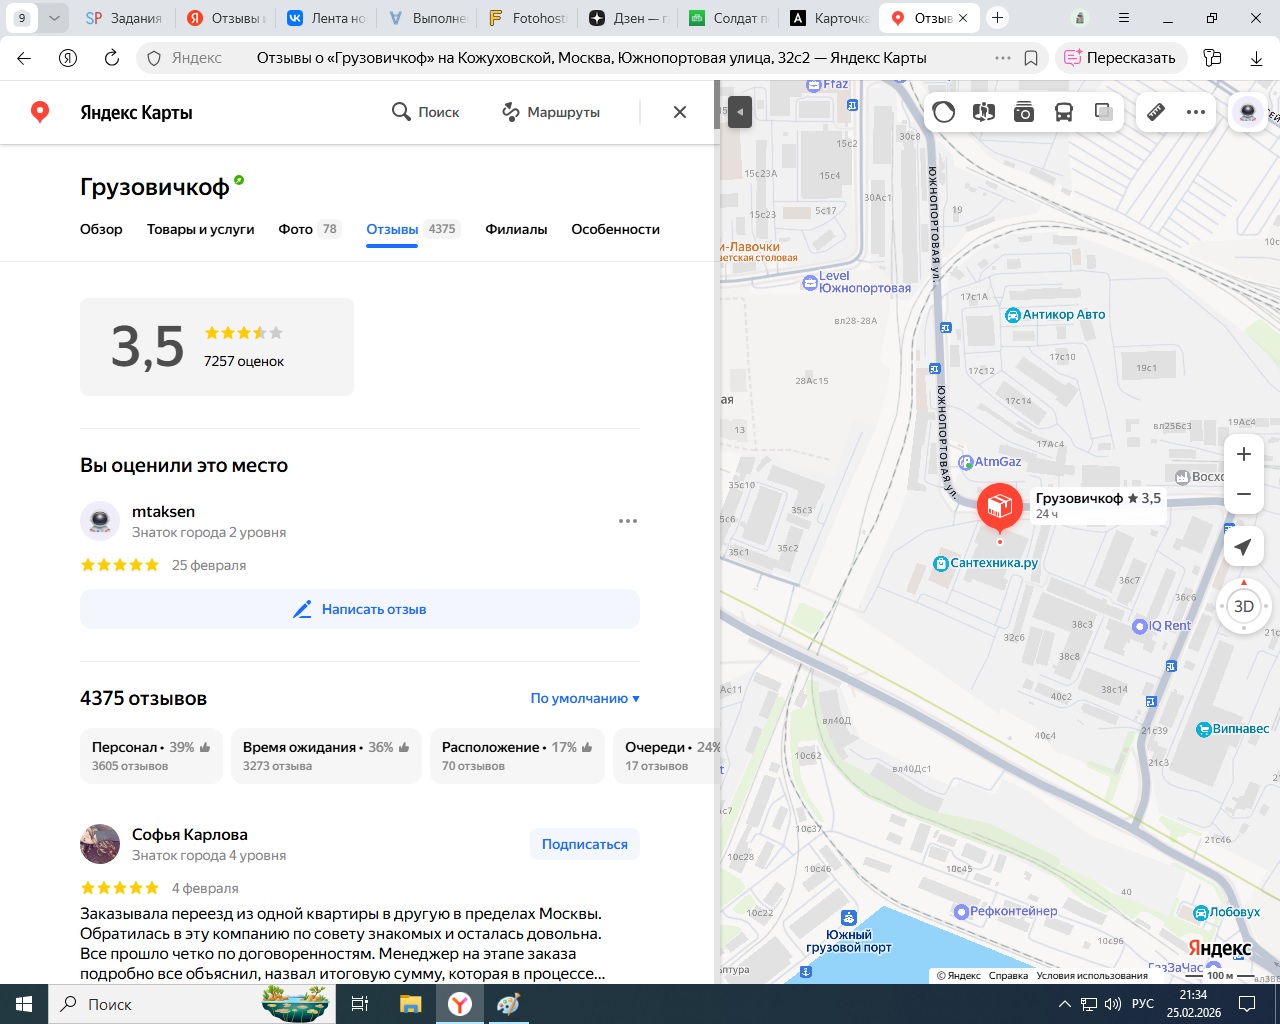The image size is (1280, 1024).
Task: Click the Рефконтейнер map place
Action: 1006,911
